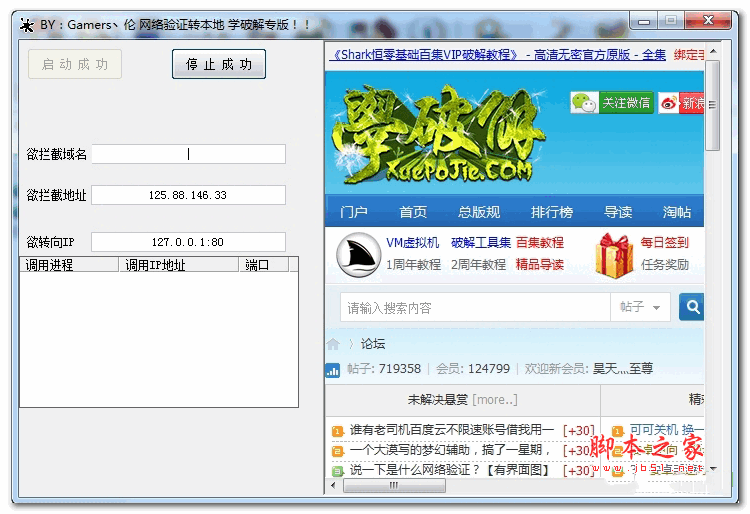This screenshot has height=514, width=750.
Task: Click the red close window button
Action: 708,21
